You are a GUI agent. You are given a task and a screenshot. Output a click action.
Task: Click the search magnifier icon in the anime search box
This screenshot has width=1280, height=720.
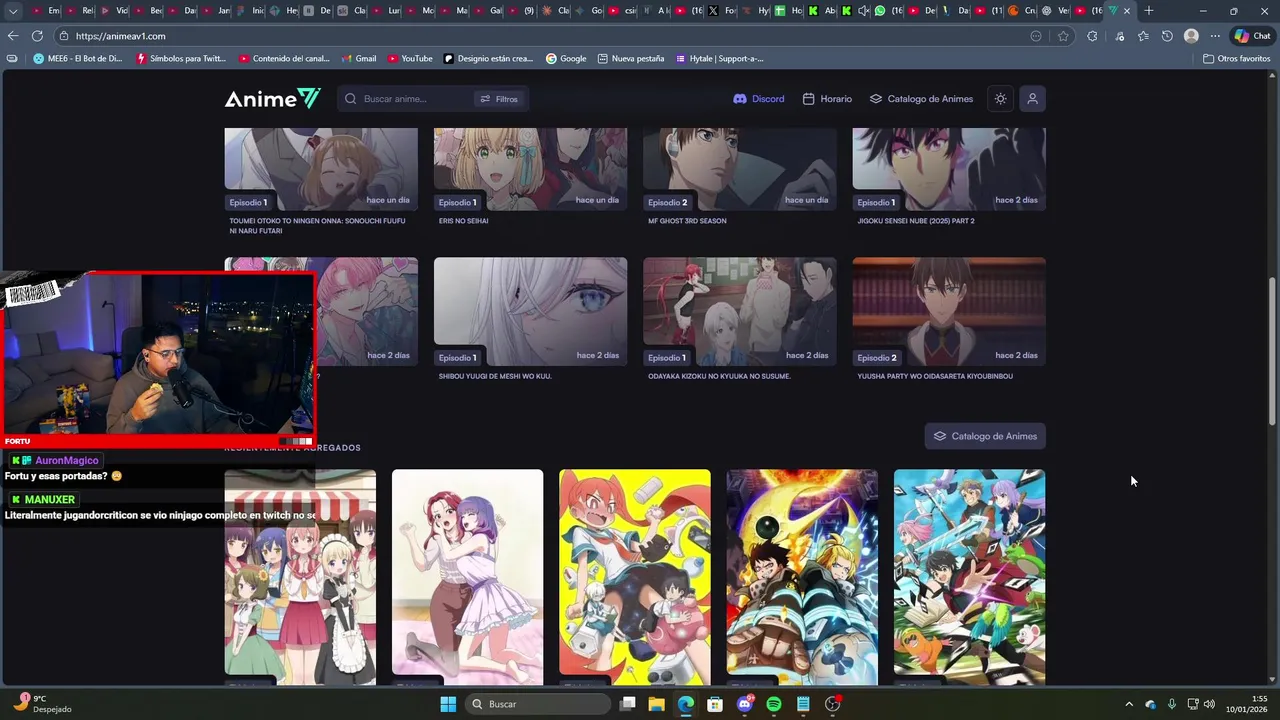coord(351,99)
